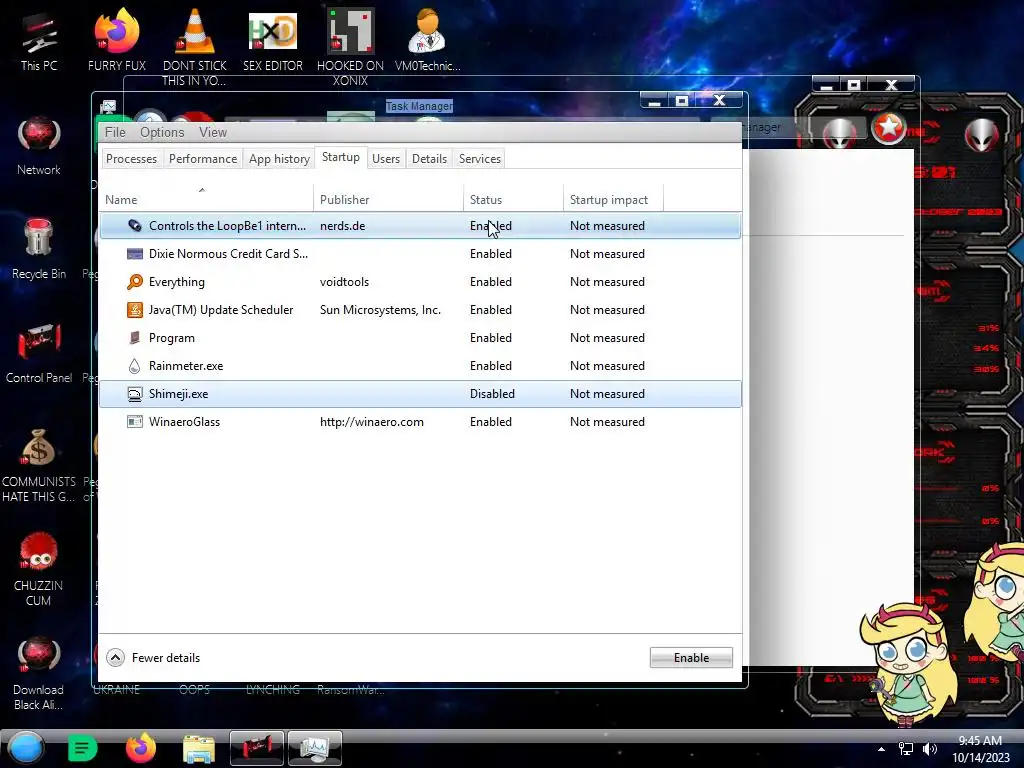Click the Dixie Normous Credit Card icon

[x=135, y=253]
